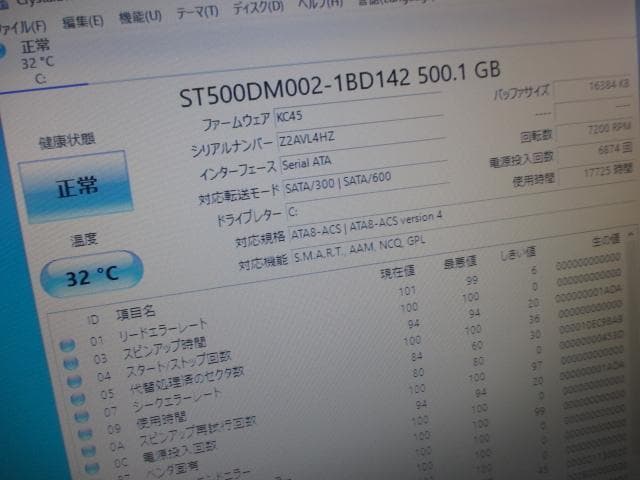
Task: Open the ディスク(D) menu
Action: tap(258, 7)
